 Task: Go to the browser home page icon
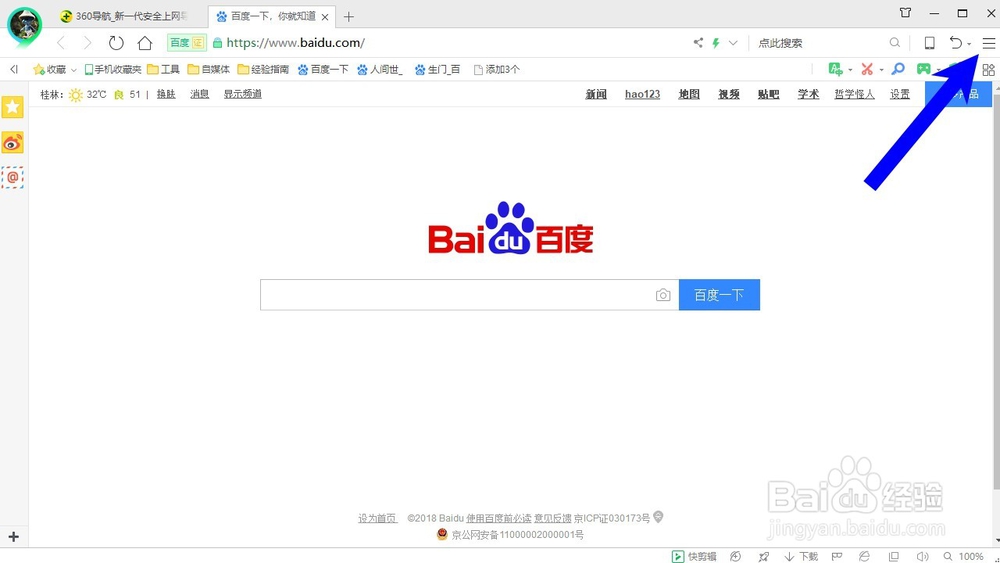[145, 43]
